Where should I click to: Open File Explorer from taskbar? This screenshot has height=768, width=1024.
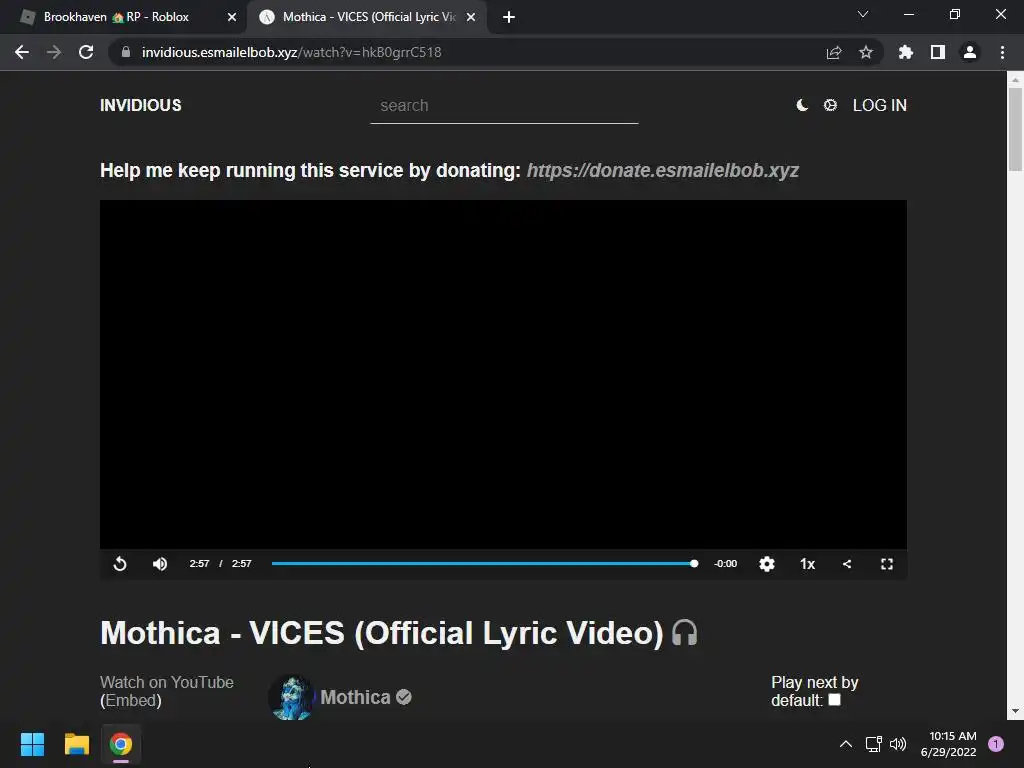point(76,744)
